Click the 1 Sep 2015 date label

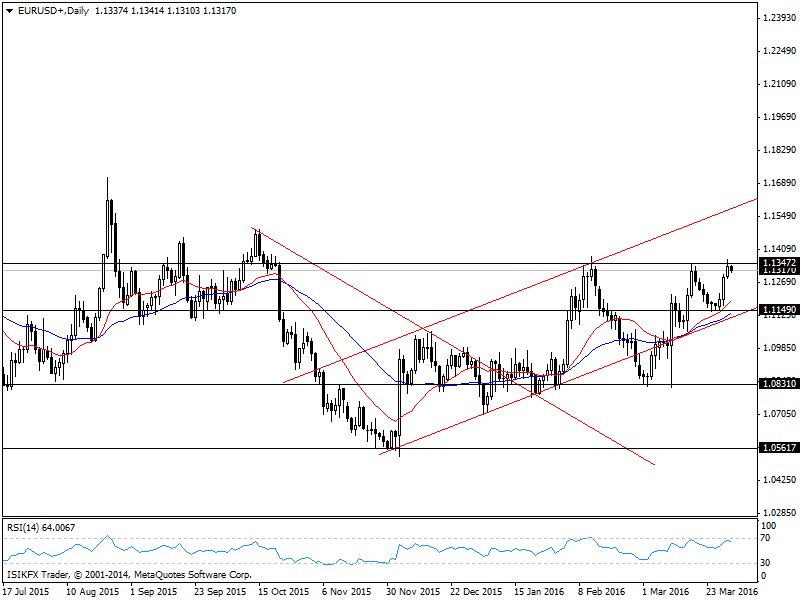[154, 592]
